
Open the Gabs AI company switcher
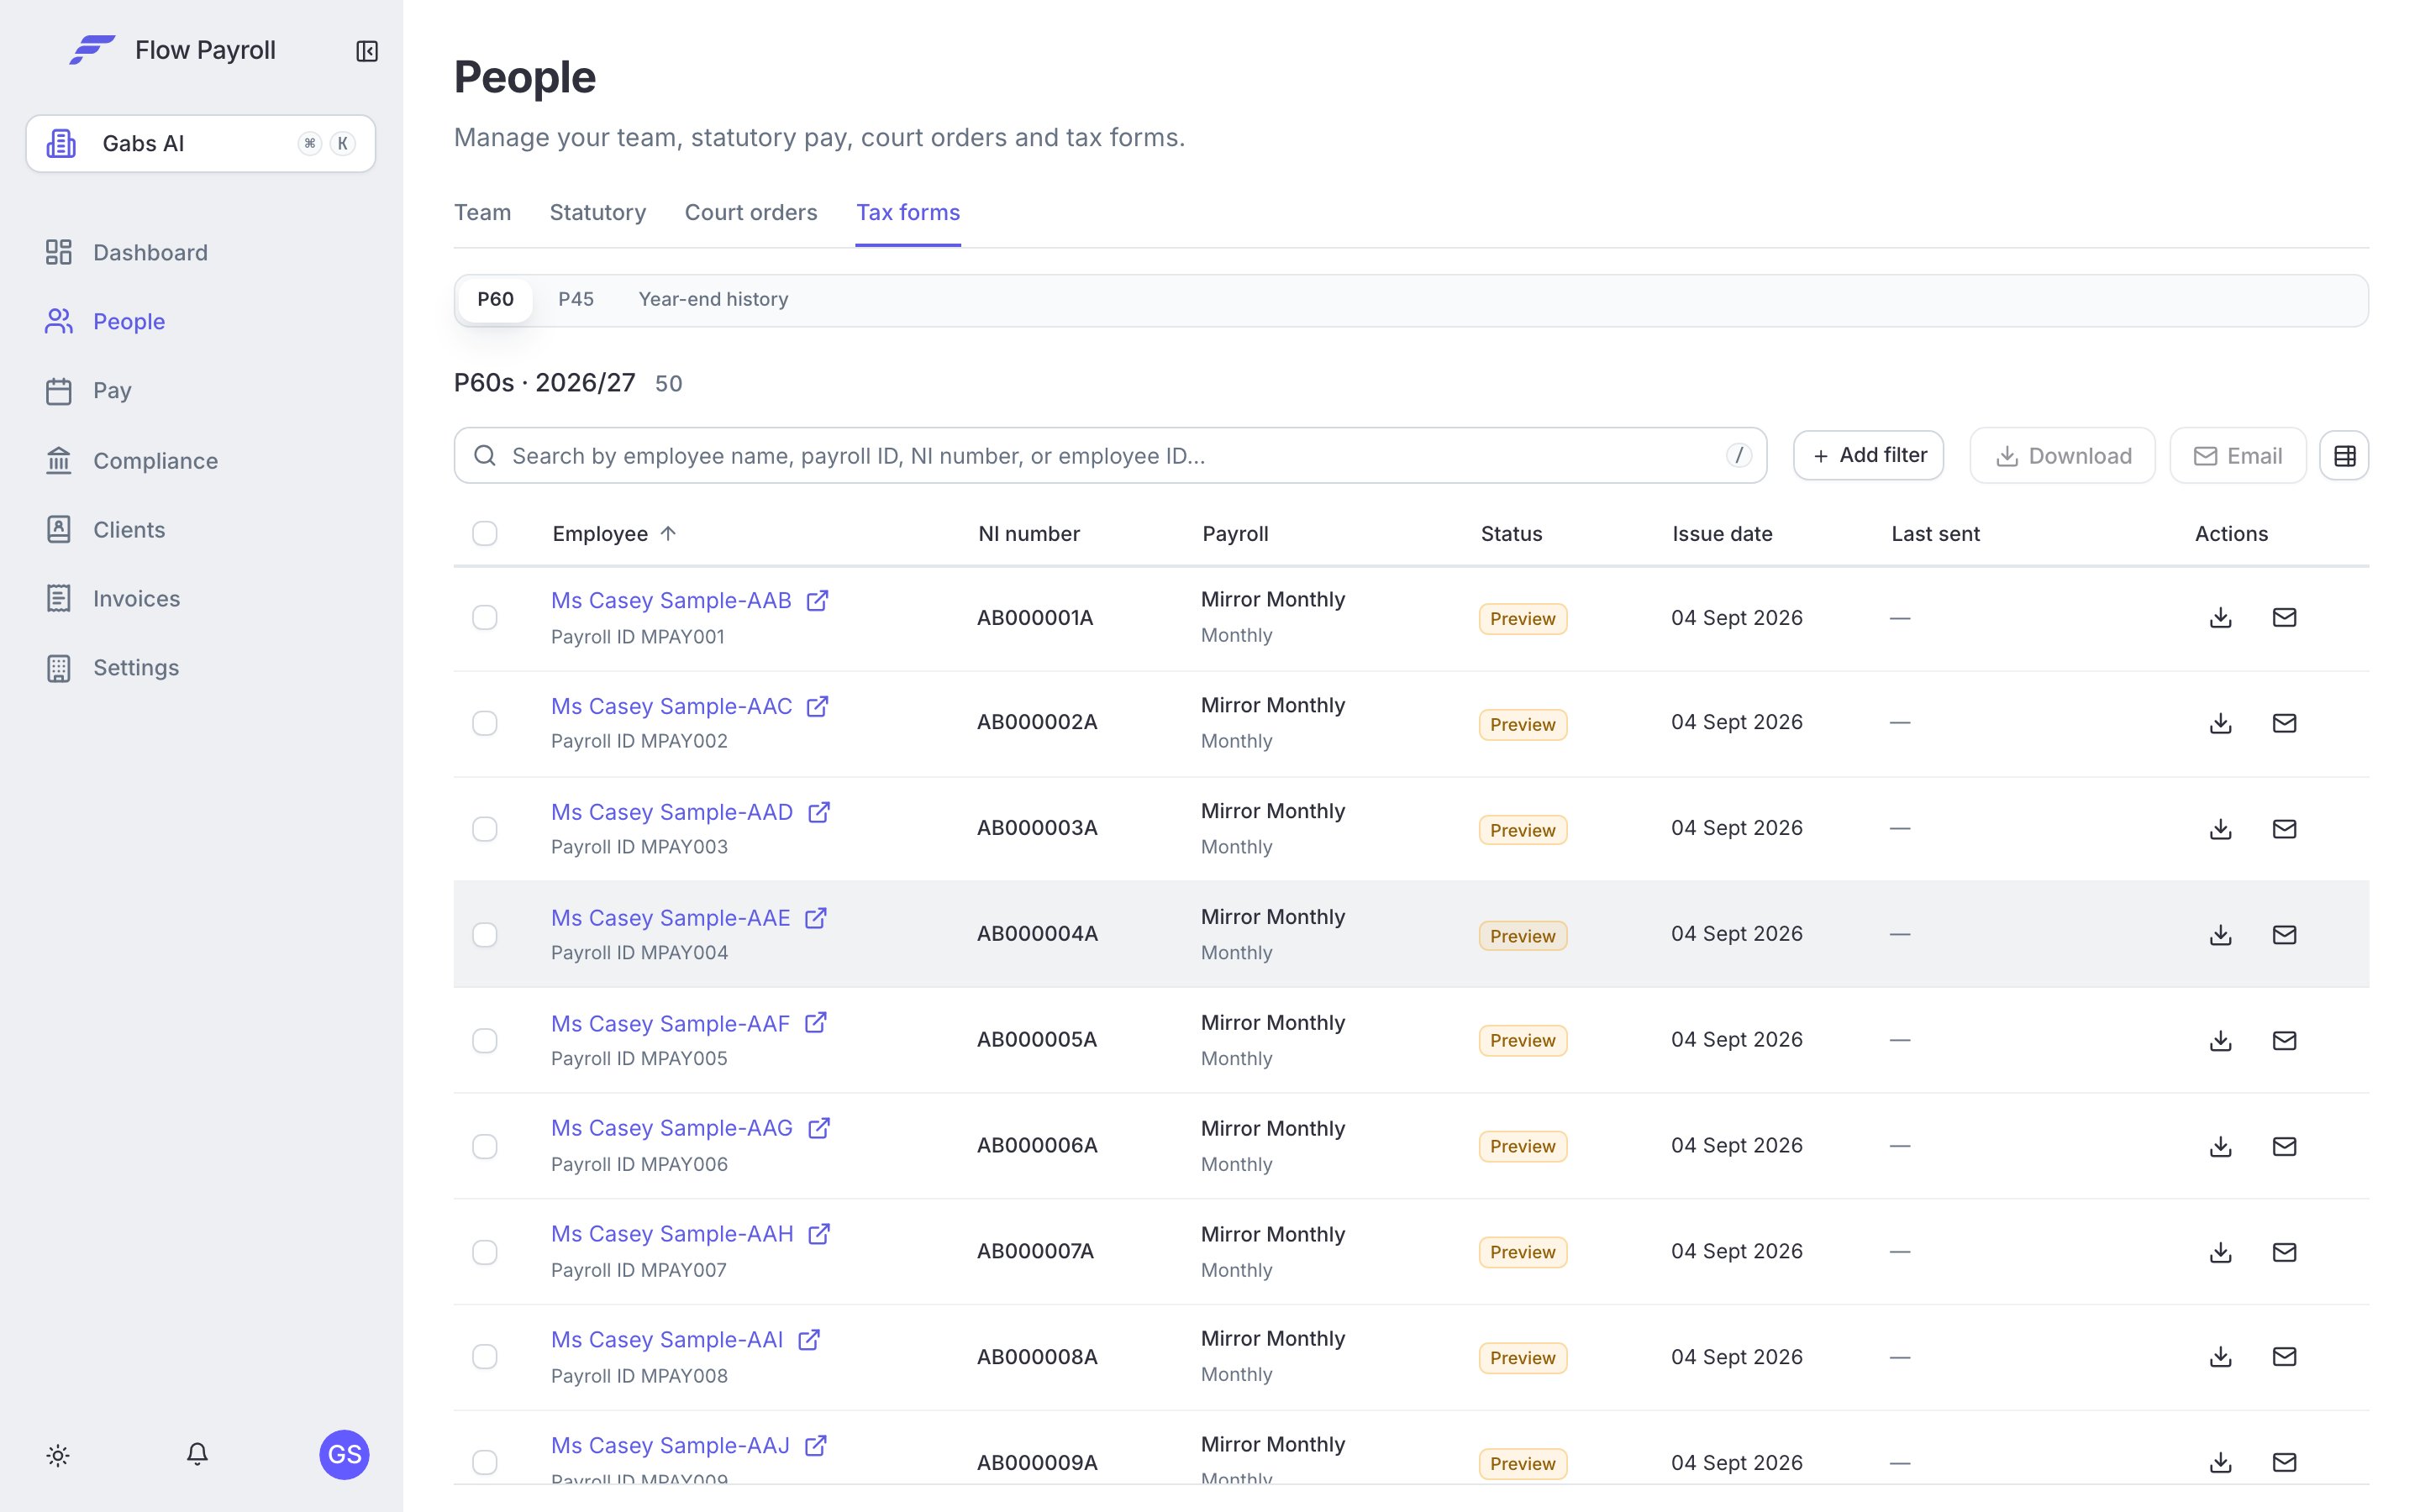tap(200, 143)
